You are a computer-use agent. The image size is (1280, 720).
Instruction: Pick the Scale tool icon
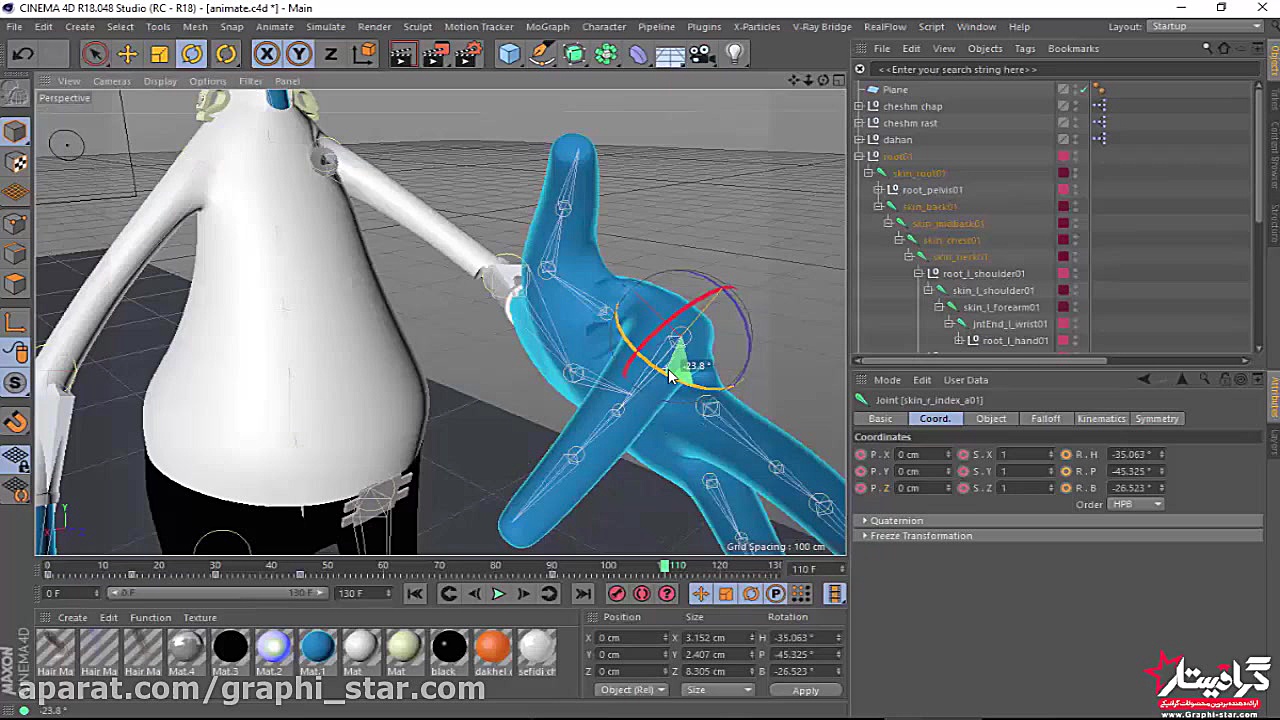coord(159,54)
